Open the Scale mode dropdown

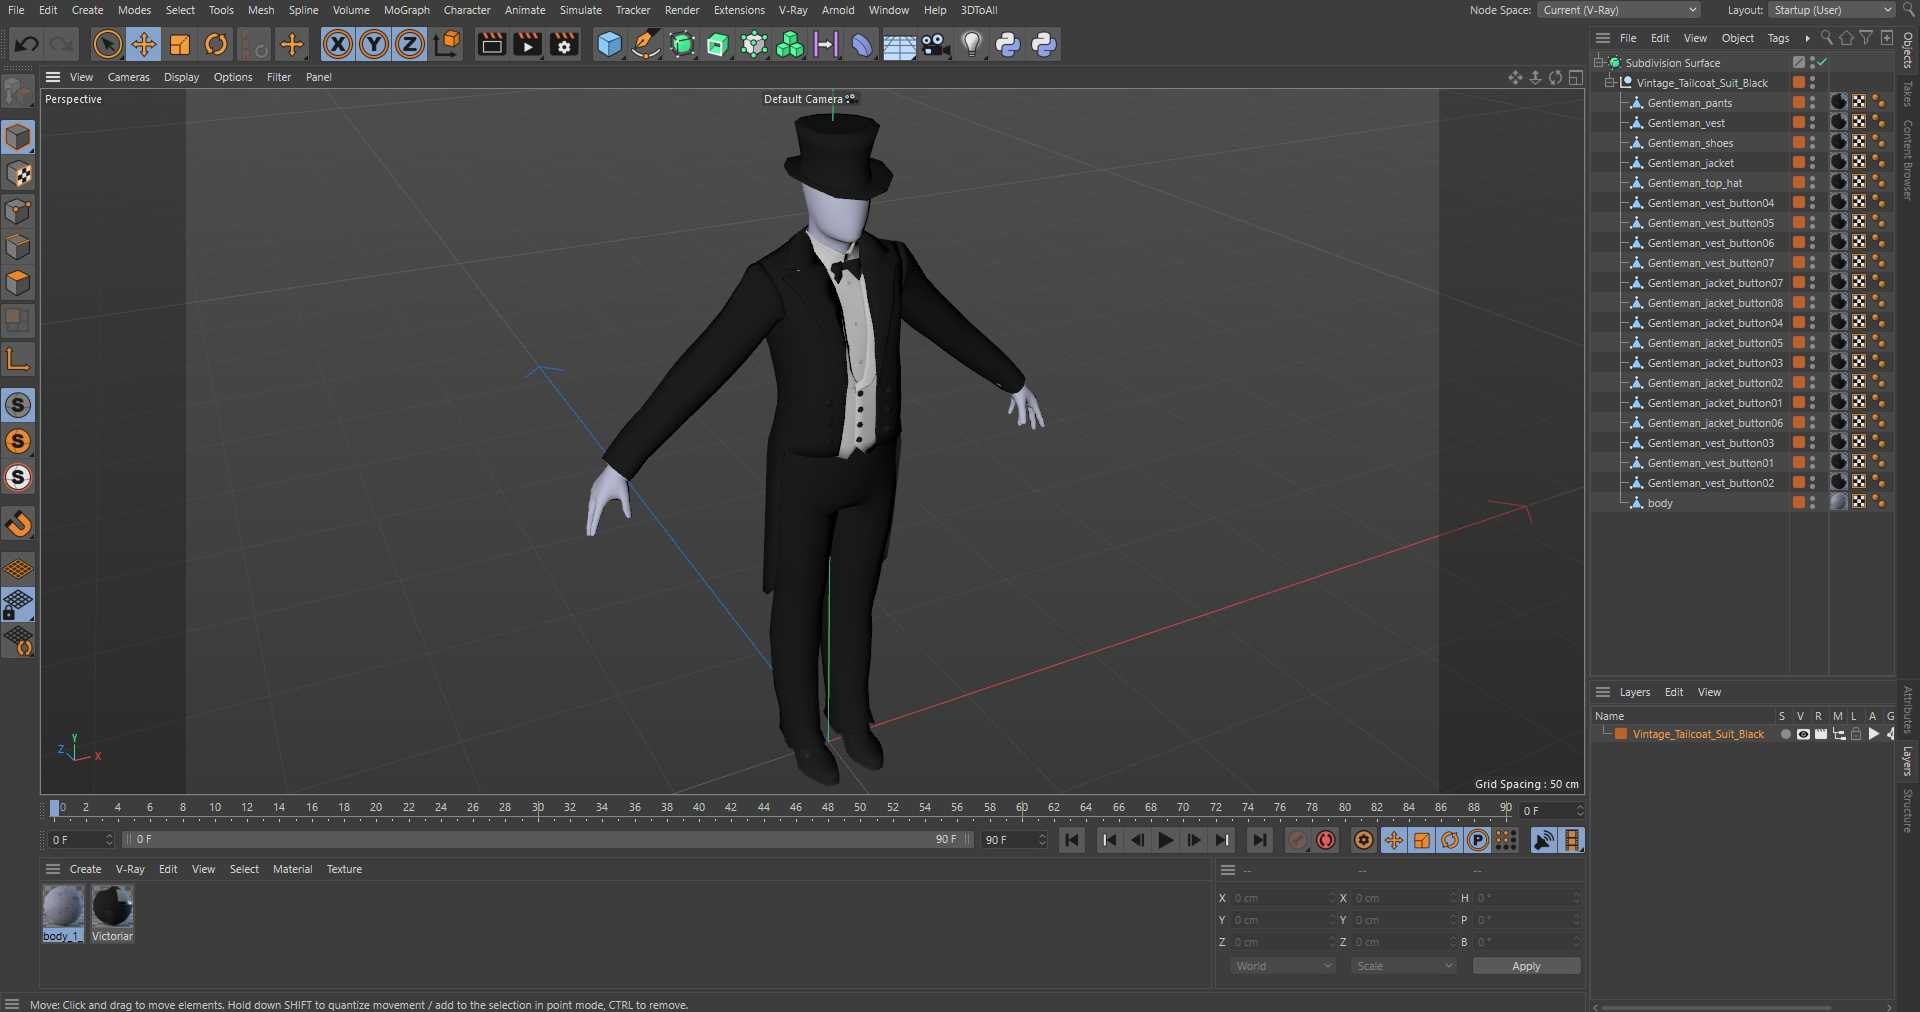[1403, 966]
